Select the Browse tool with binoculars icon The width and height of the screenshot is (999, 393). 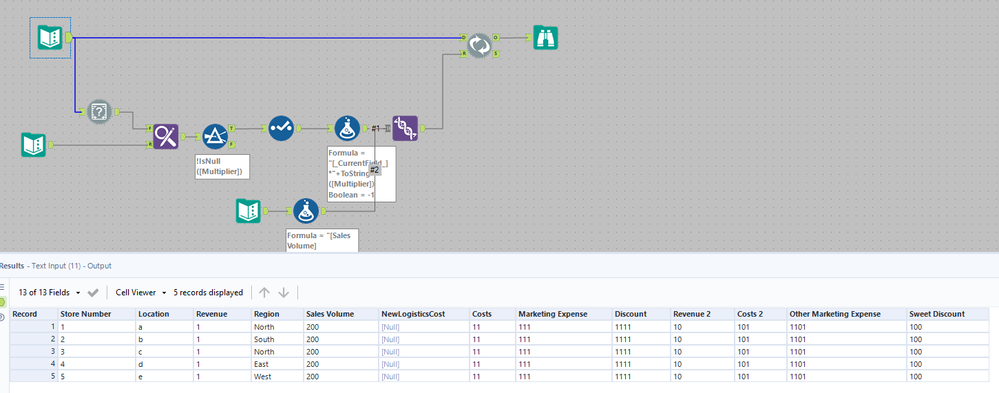(x=545, y=38)
